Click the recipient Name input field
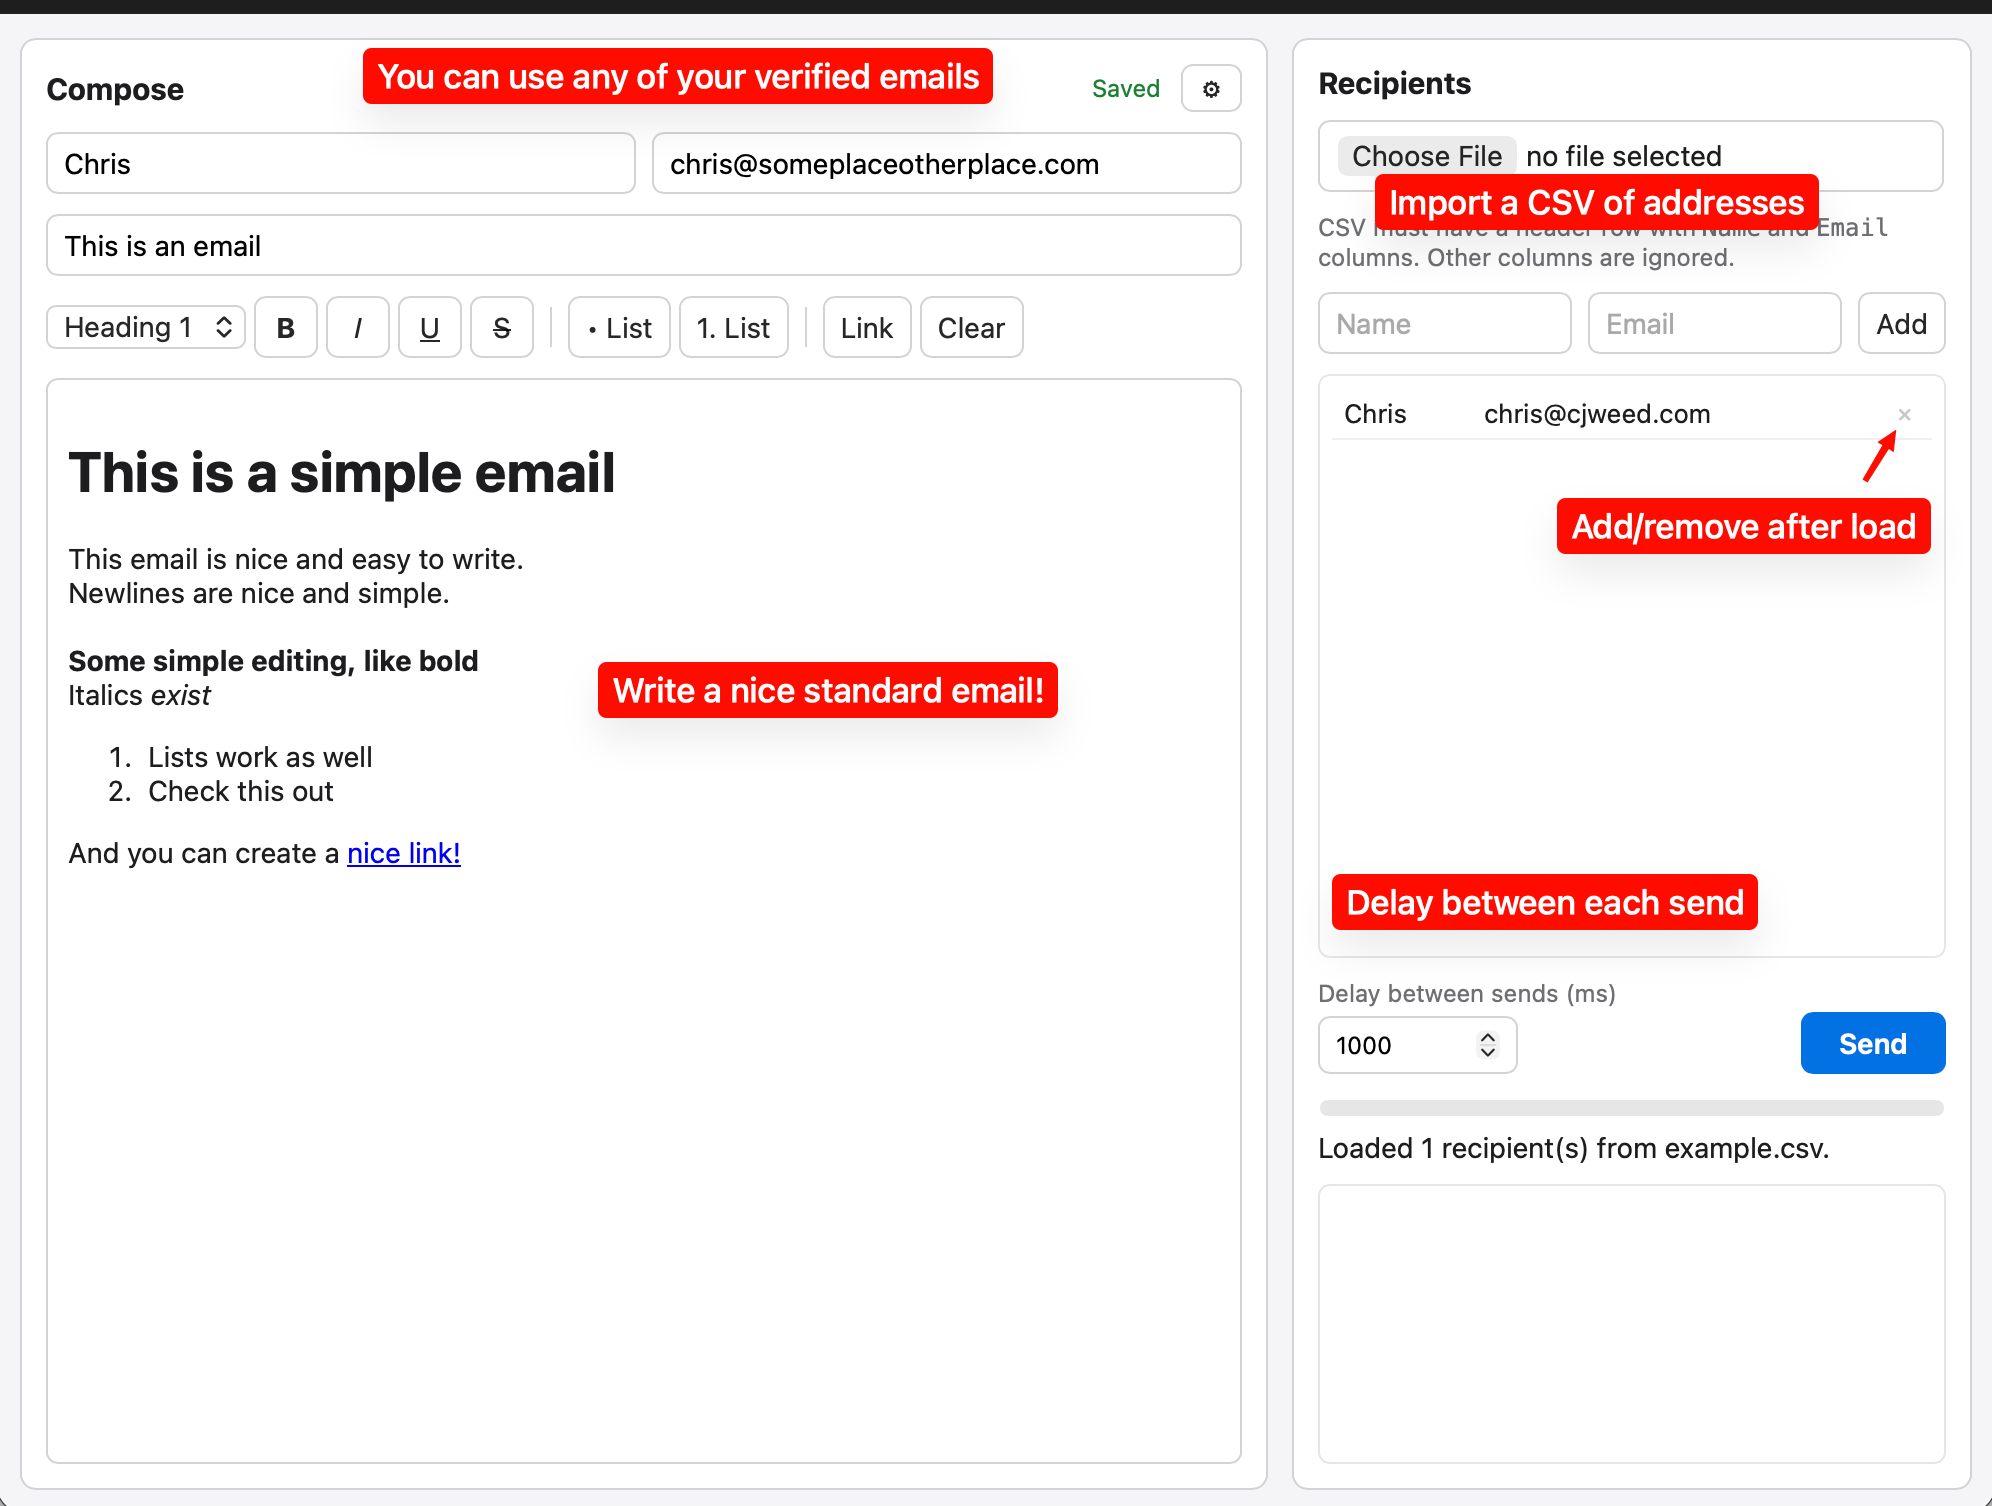 pos(1445,323)
